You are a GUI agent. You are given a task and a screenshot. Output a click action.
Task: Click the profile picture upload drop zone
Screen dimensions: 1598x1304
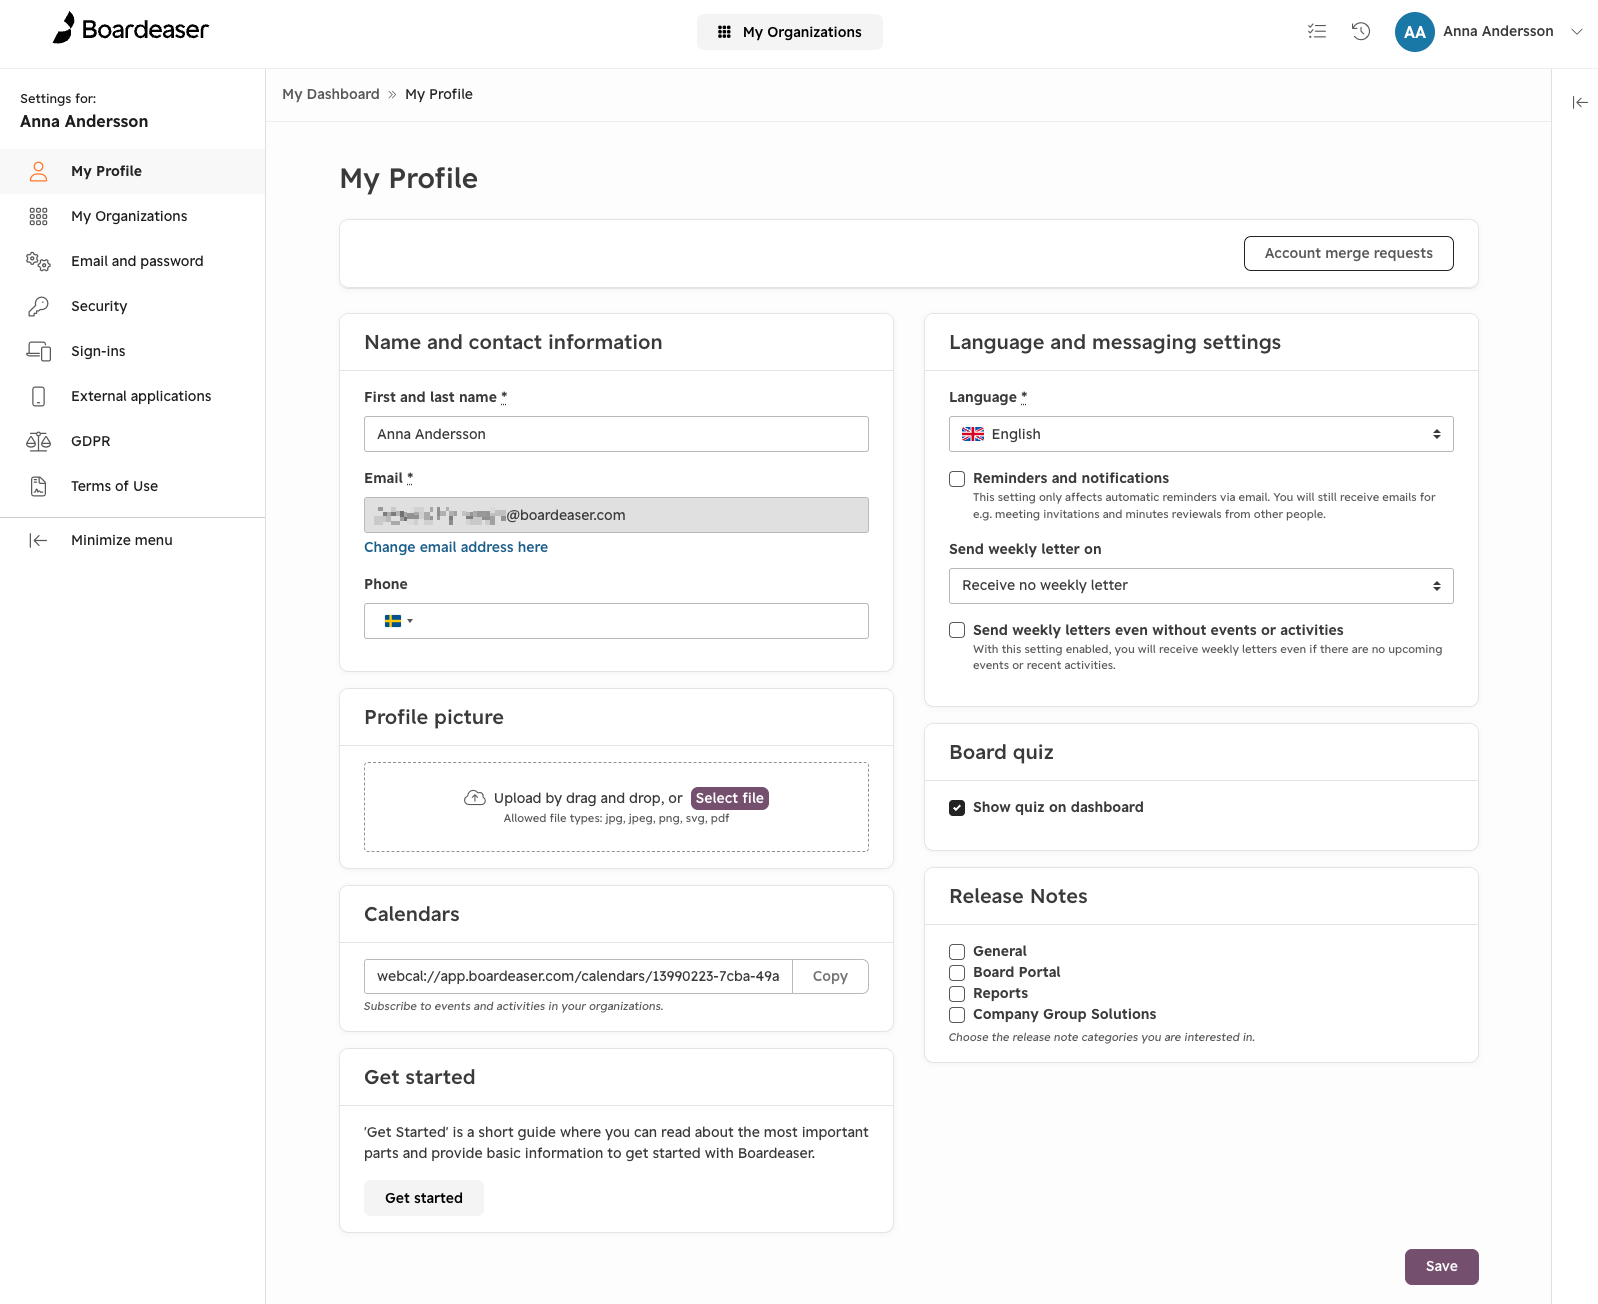pos(616,807)
